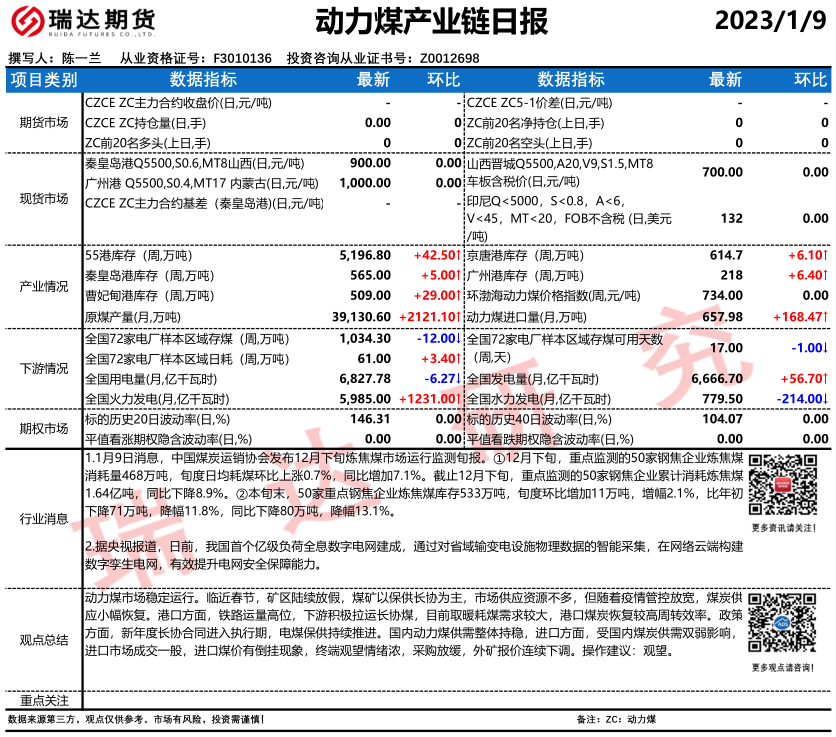Click the 期权市场 section label

(44, 428)
